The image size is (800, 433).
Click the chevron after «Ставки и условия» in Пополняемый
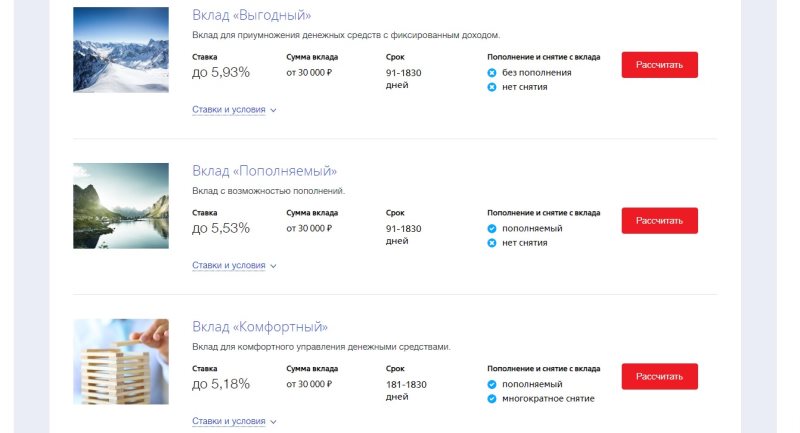[273, 266]
